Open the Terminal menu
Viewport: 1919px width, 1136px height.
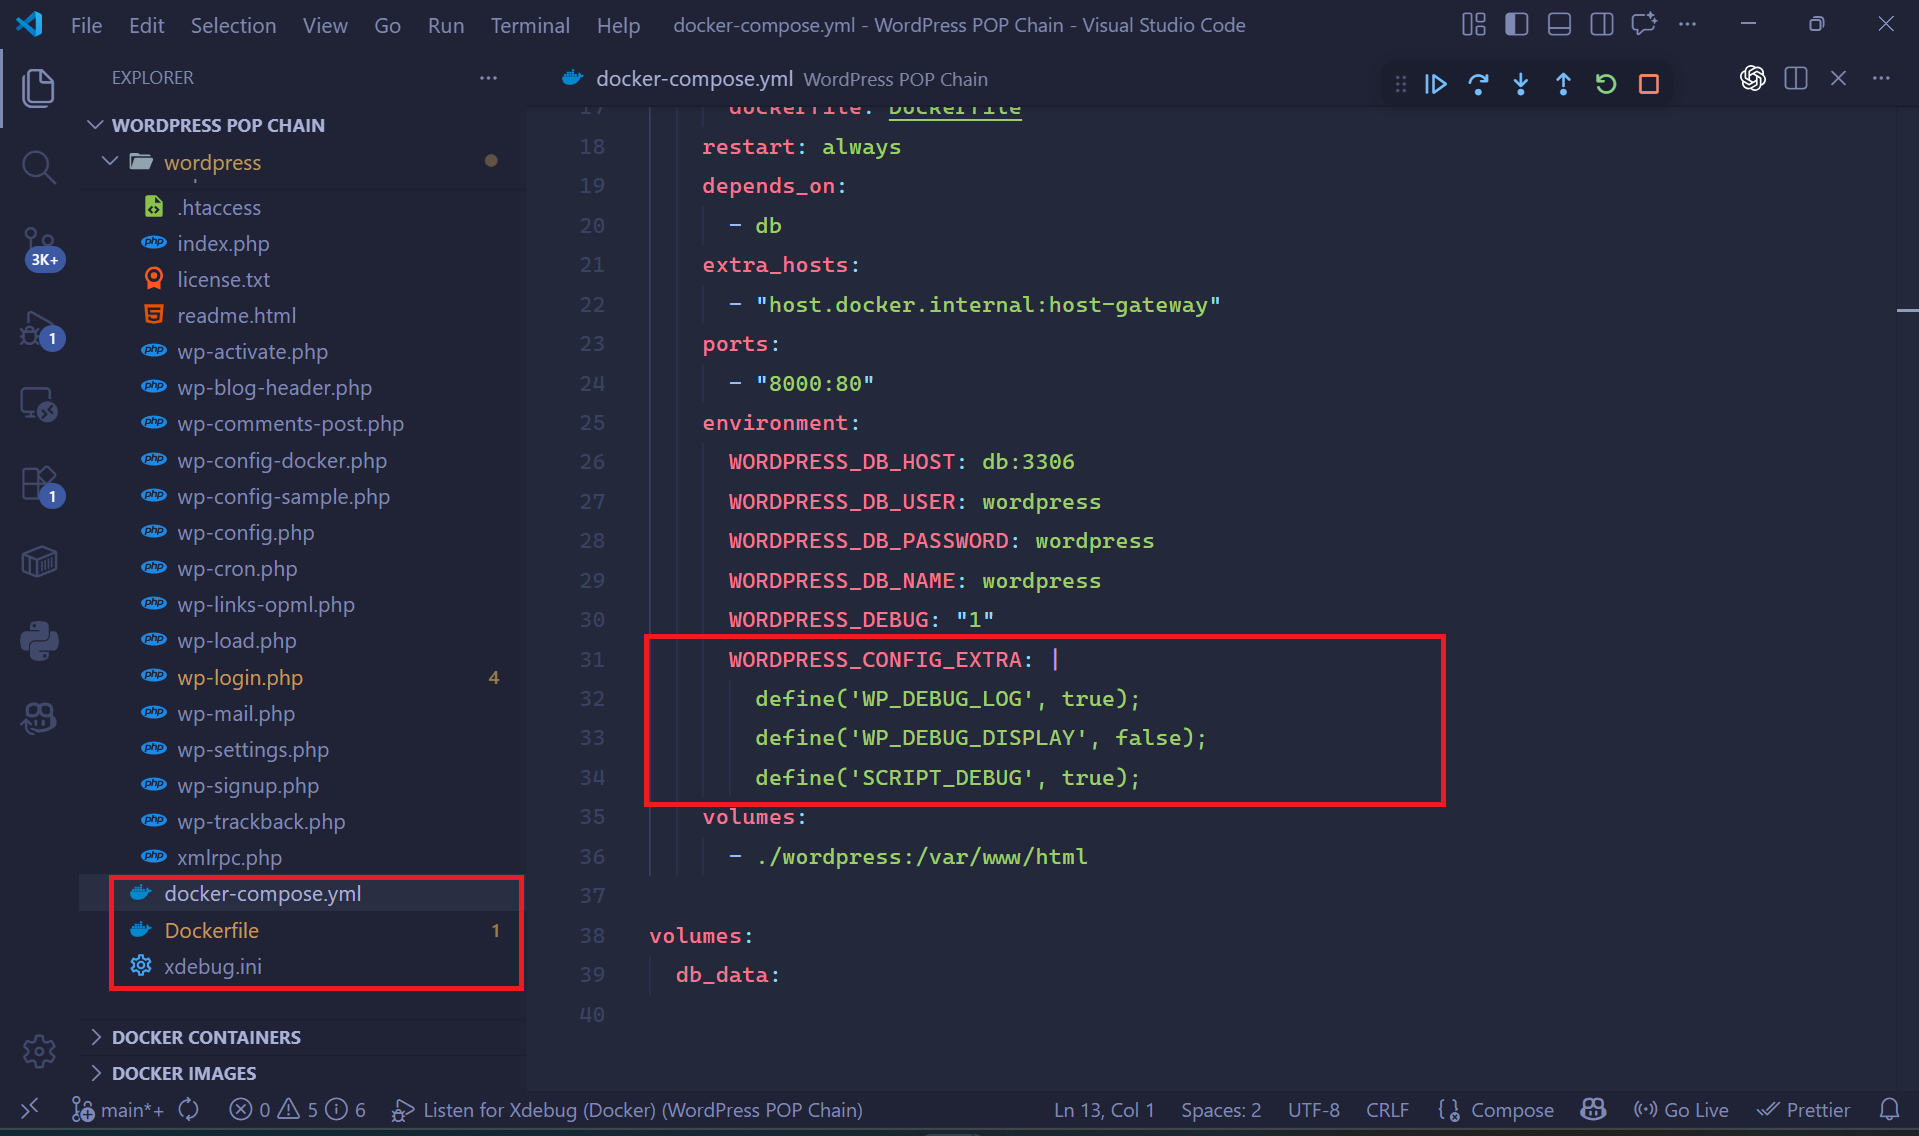tap(530, 25)
